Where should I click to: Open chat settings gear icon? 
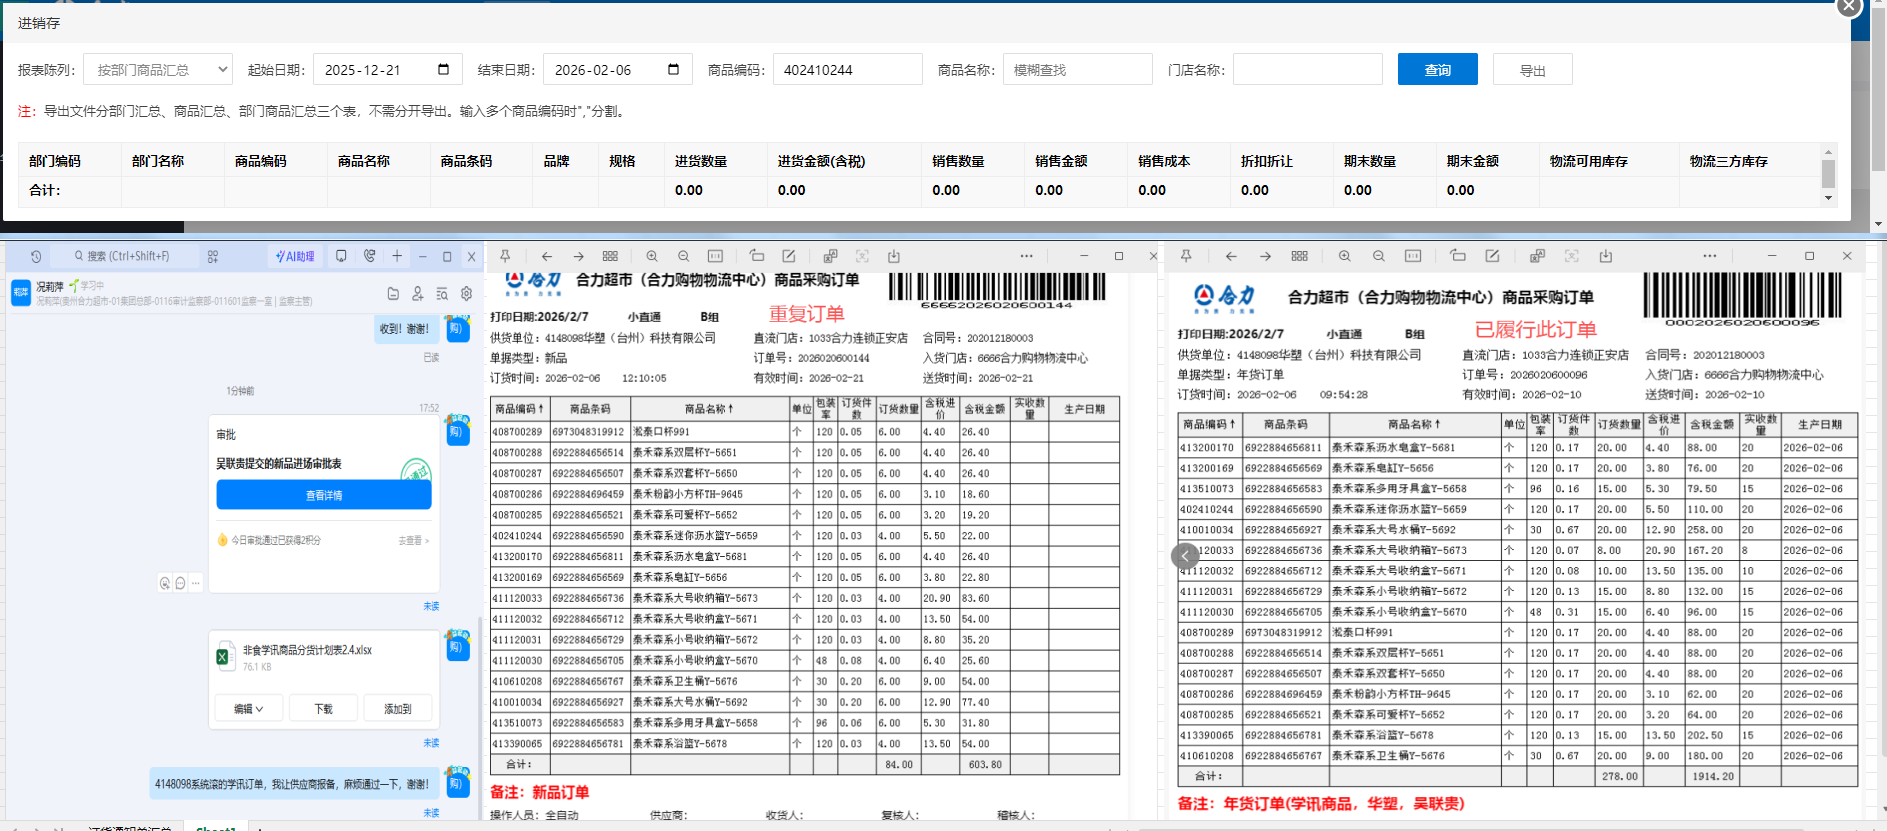pos(466,294)
